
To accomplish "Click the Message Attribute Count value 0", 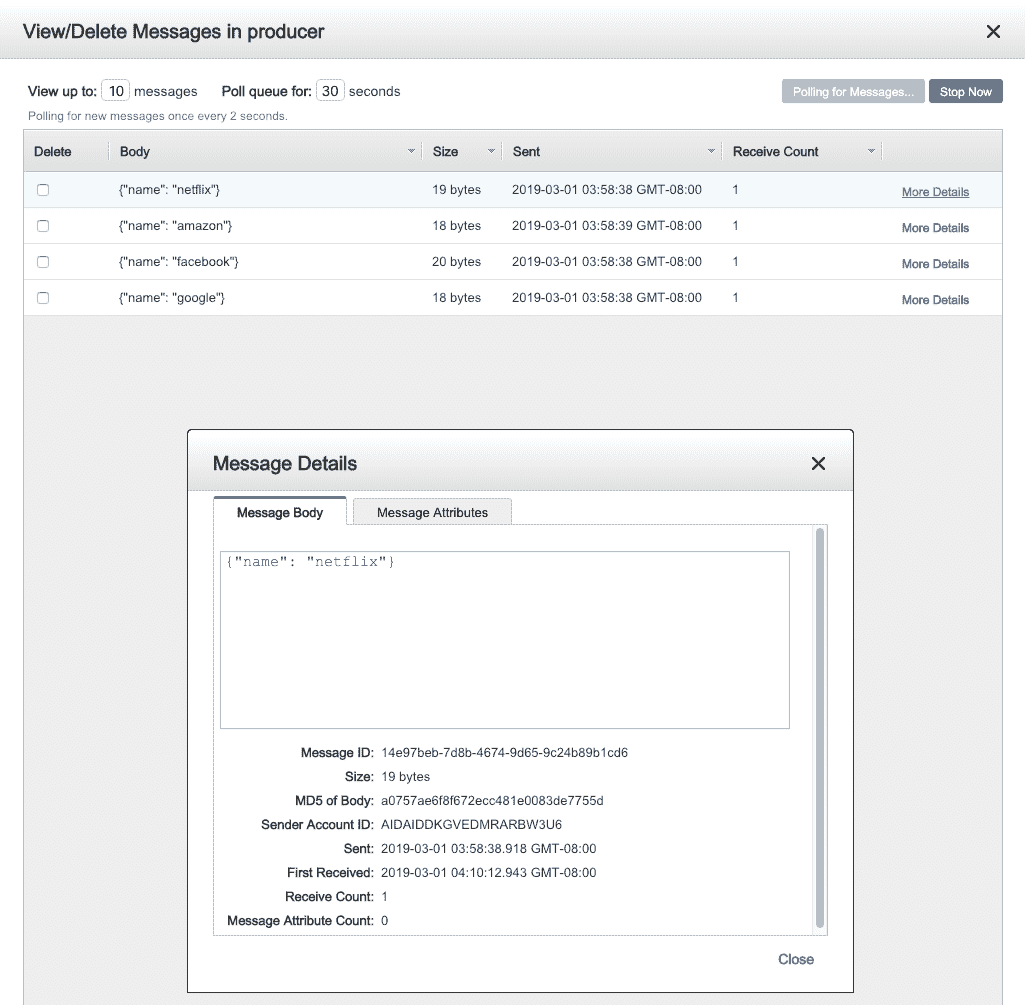I will (x=384, y=921).
